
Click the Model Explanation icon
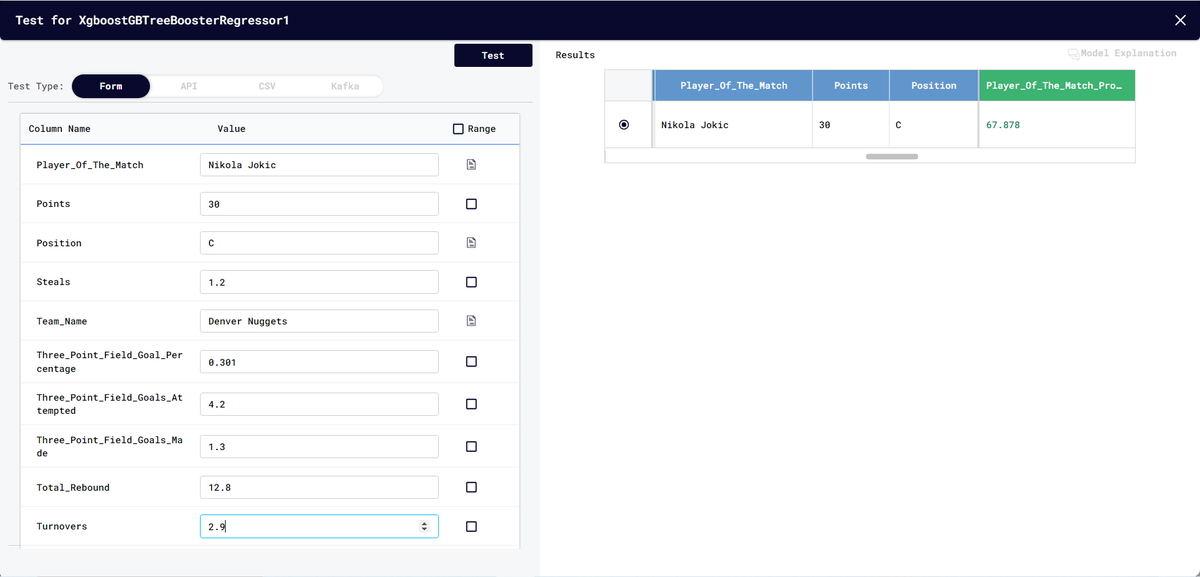click(x=1074, y=53)
